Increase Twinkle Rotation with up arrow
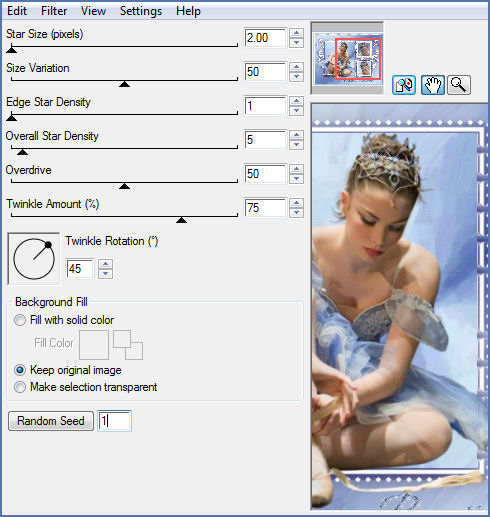Screen dimensions: 490x517 coord(105,264)
